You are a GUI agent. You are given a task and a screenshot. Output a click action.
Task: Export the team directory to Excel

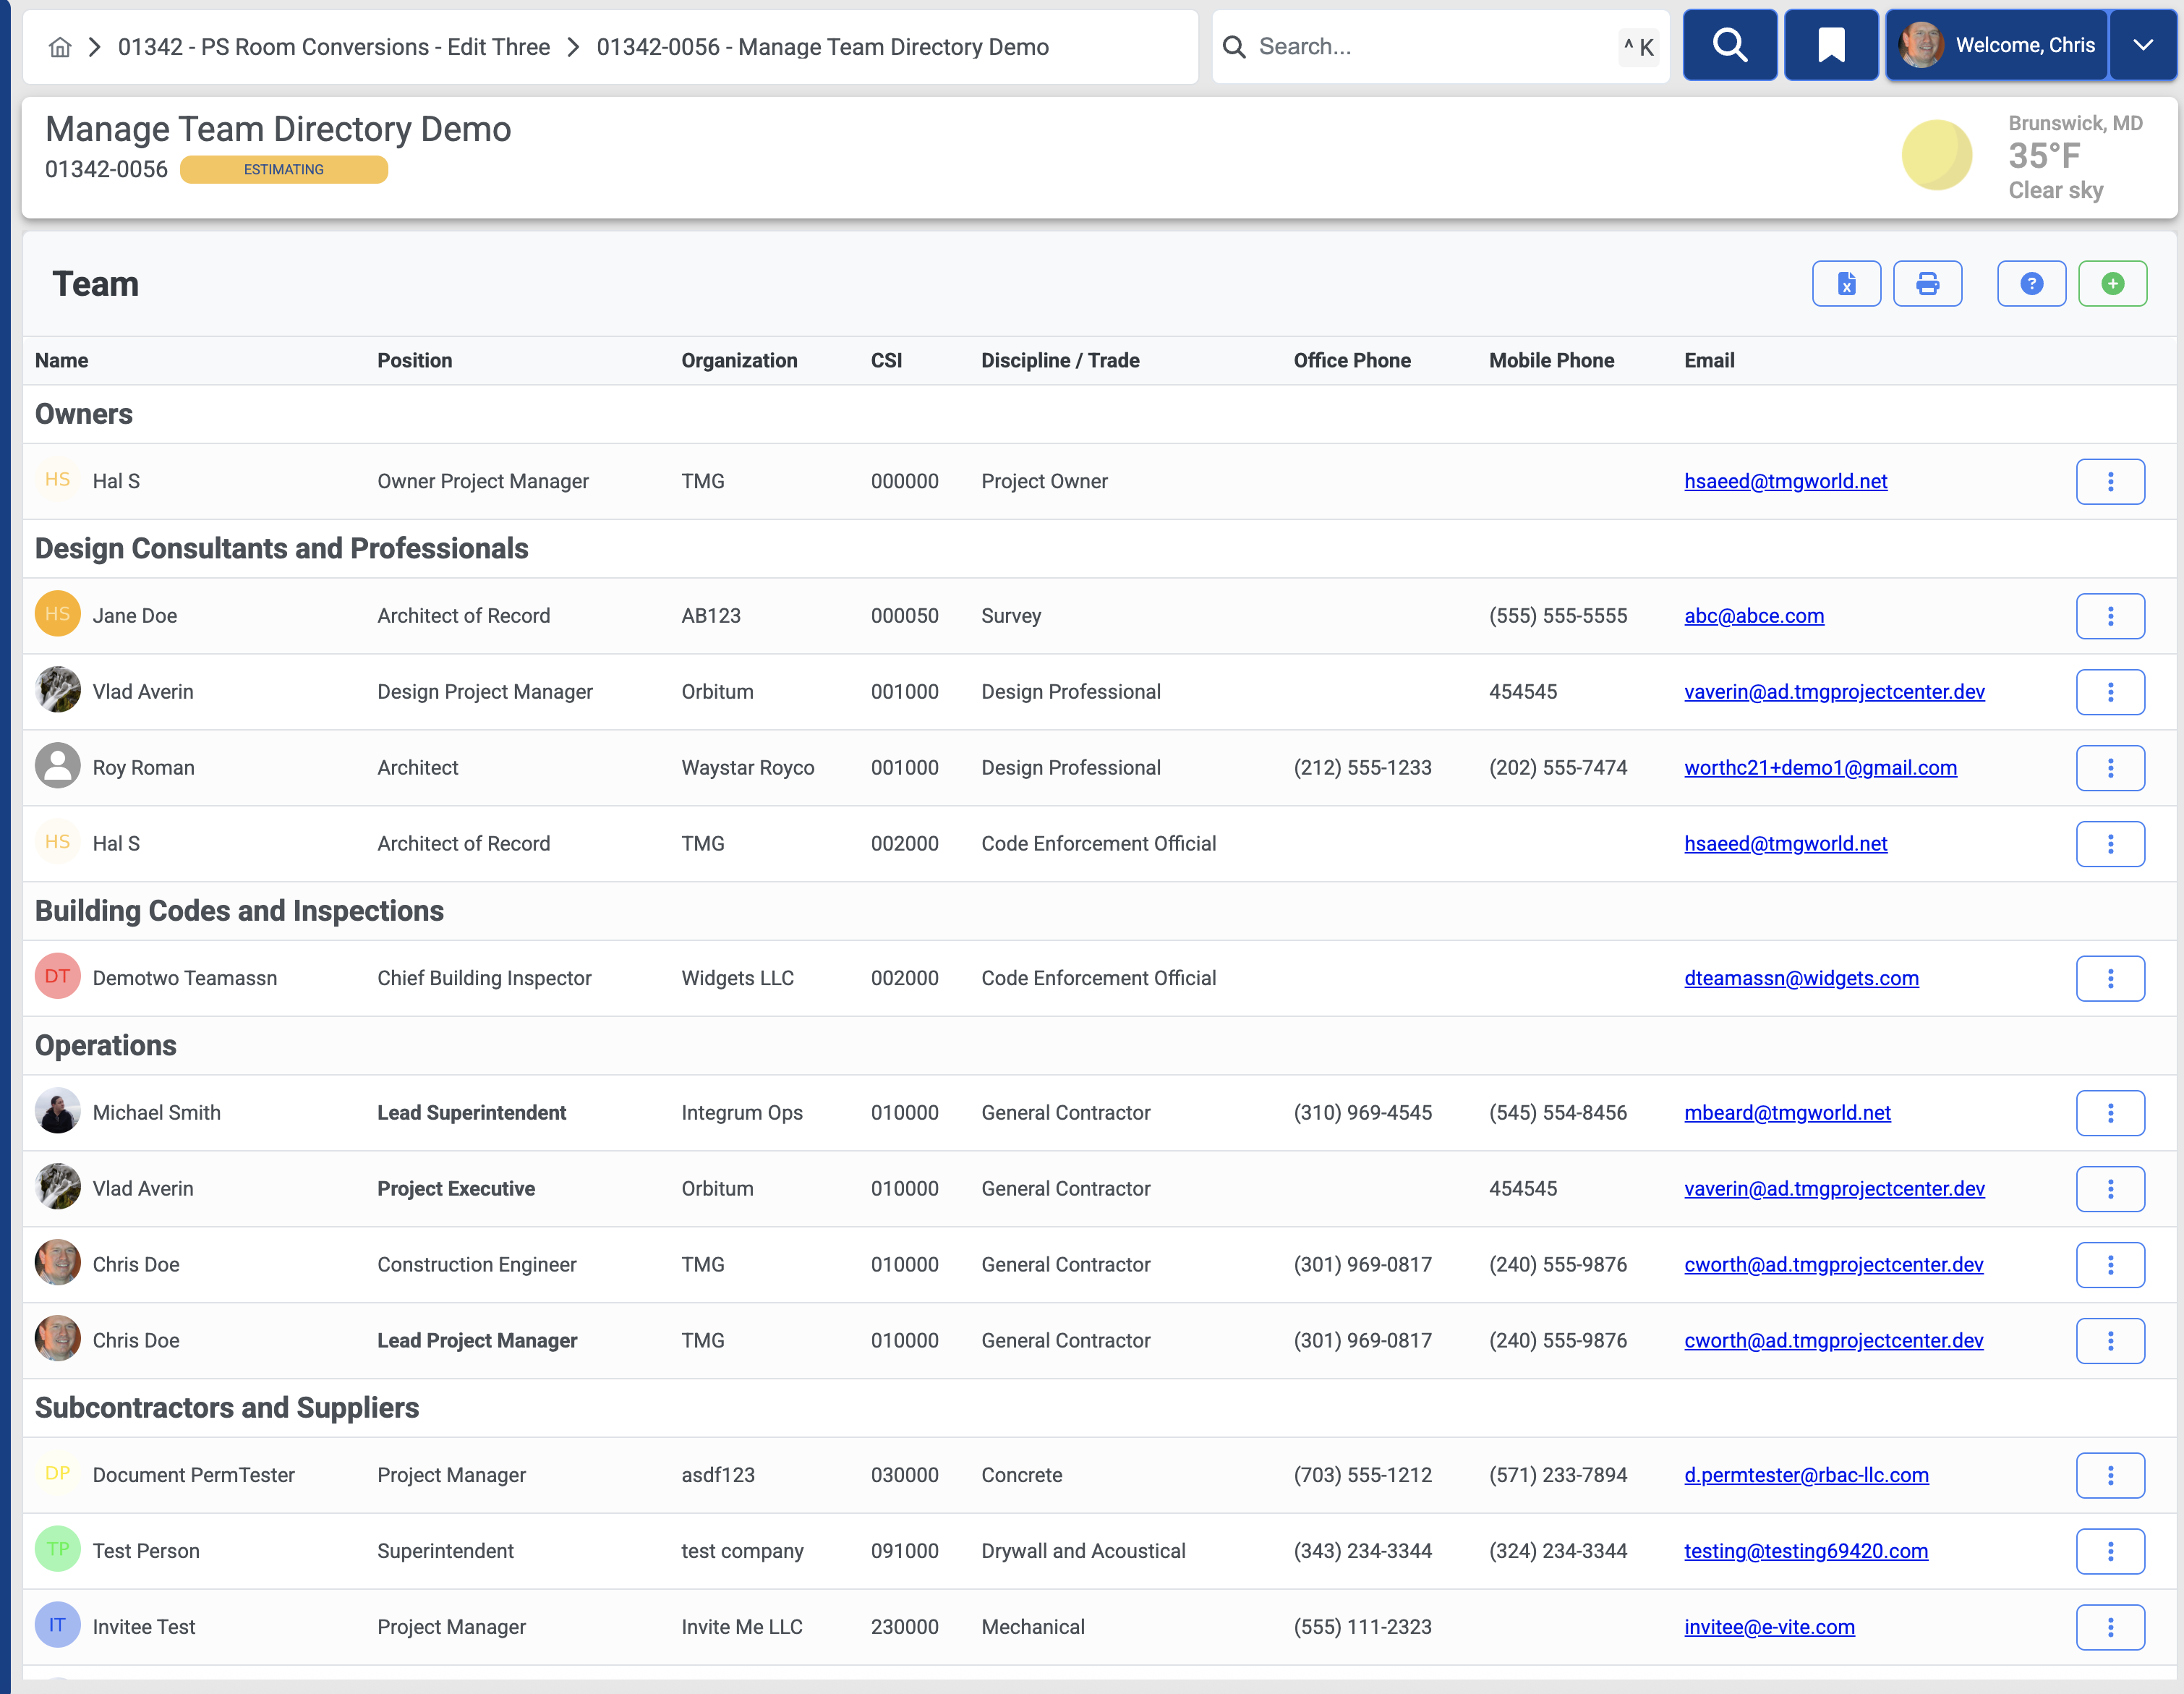(x=1846, y=283)
